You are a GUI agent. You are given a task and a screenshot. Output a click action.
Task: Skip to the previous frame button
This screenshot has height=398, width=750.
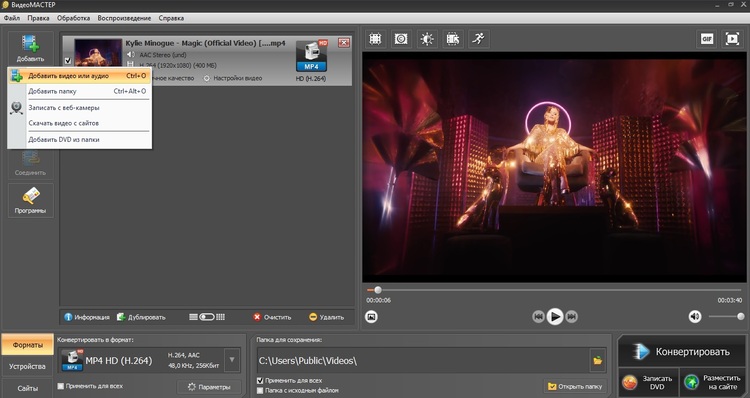point(539,316)
